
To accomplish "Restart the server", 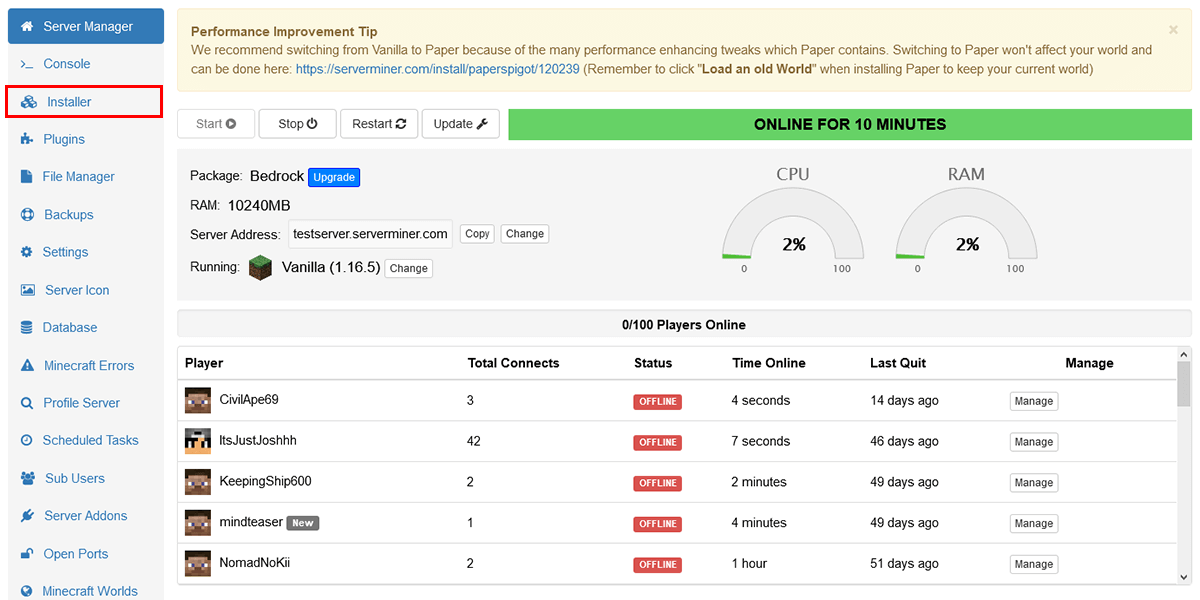I will pos(379,124).
